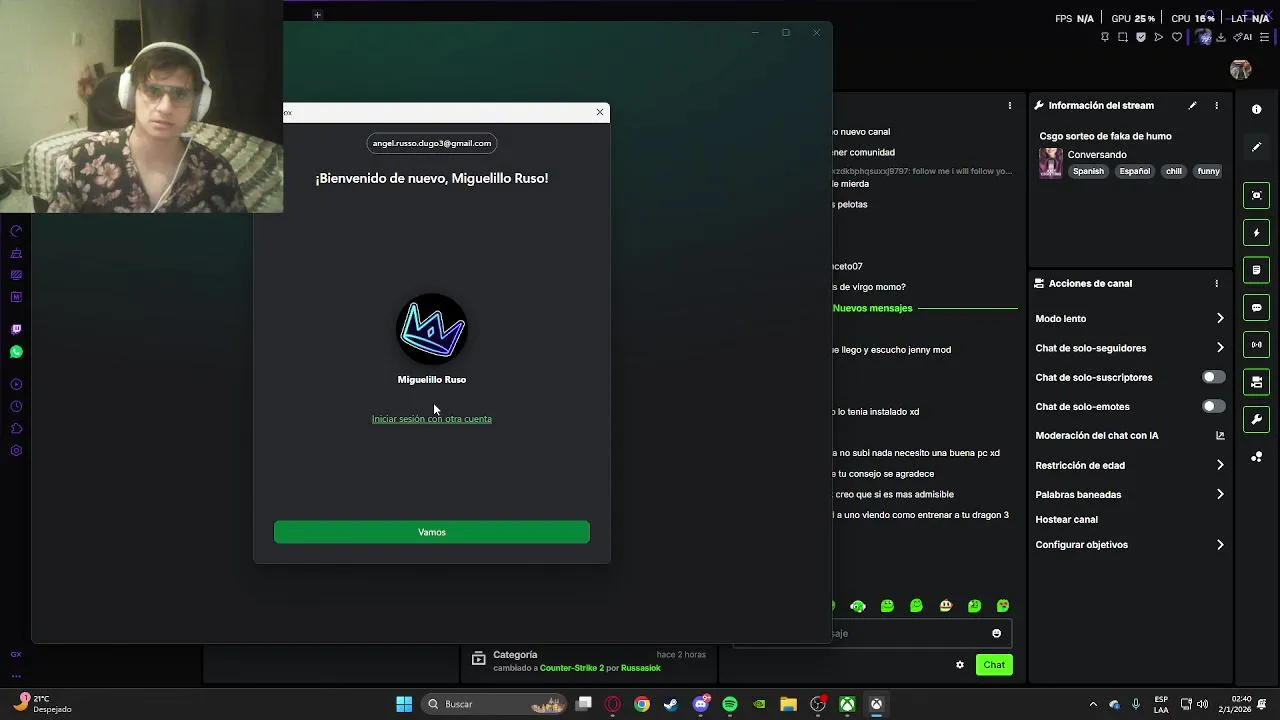This screenshot has width=1280, height=720.
Task: Click the green Vamos button
Action: [x=432, y=532]
